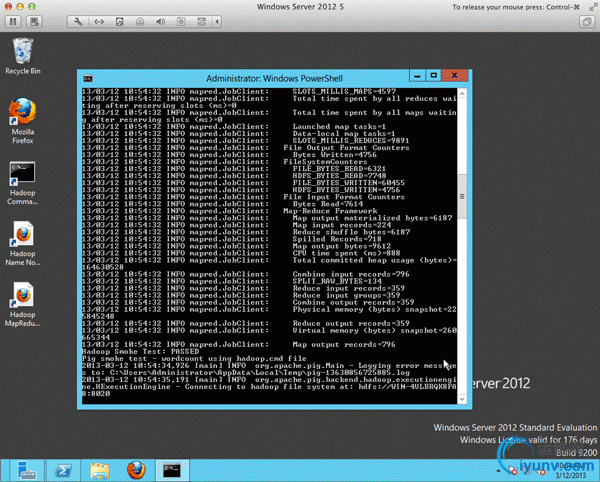Viewport: 600px width, 482px height.
Task: Click the CD/DVD drive toolbar icon
Action: [x=140, y=21]
